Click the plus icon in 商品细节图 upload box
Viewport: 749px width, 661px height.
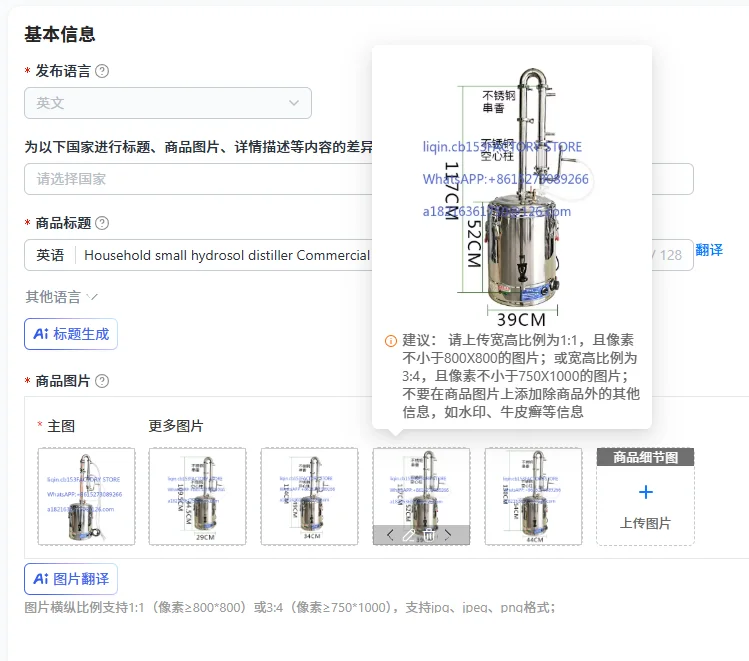[x=645, y=492]
